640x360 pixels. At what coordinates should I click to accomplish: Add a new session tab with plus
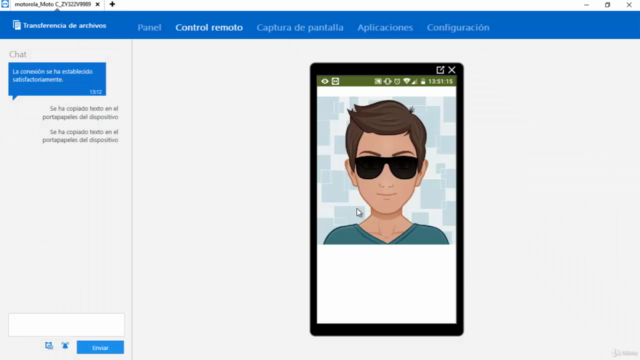pyautogui.click(x=112, y=4)
